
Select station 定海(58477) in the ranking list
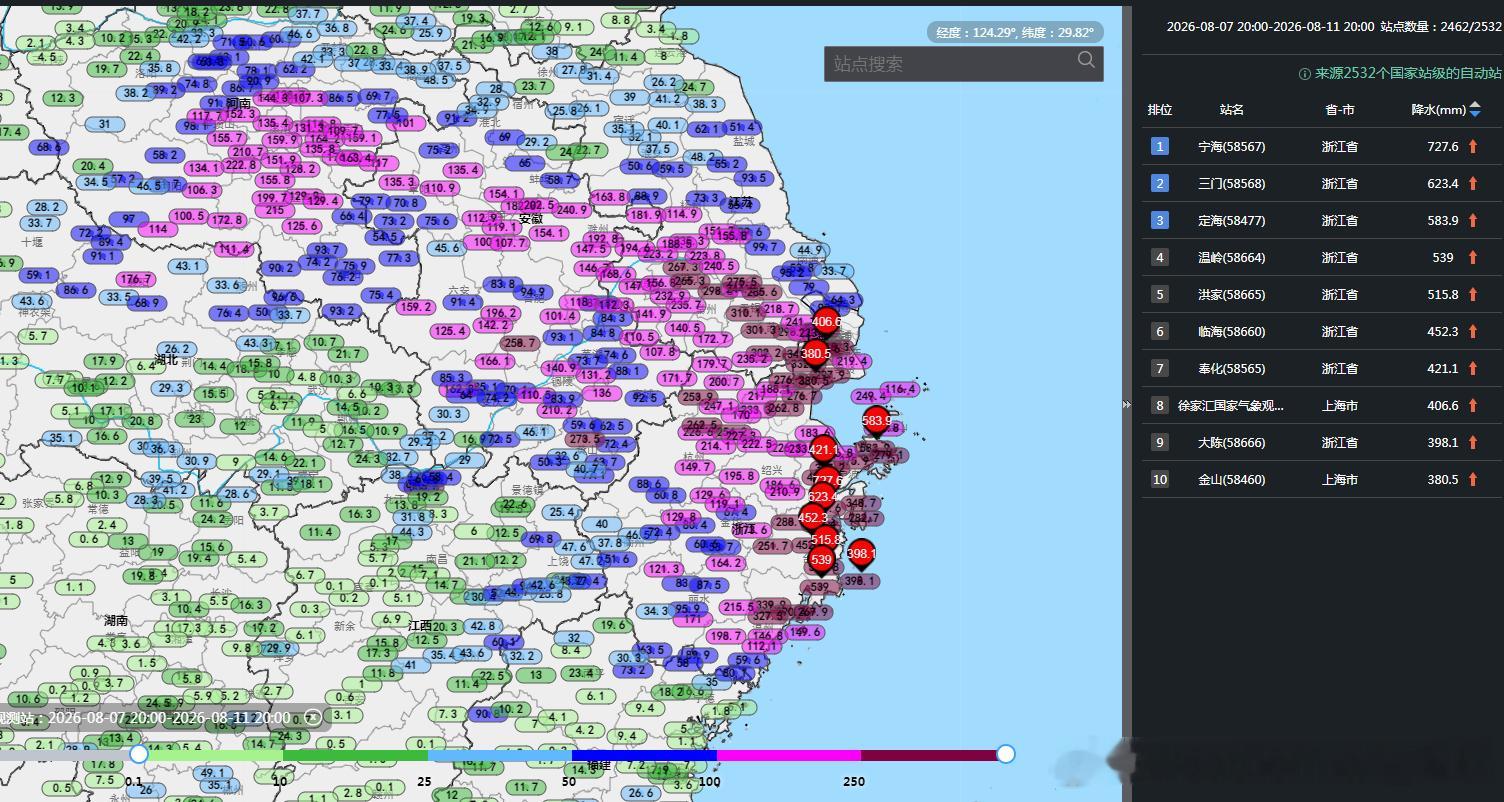[x=1232, y=221]
